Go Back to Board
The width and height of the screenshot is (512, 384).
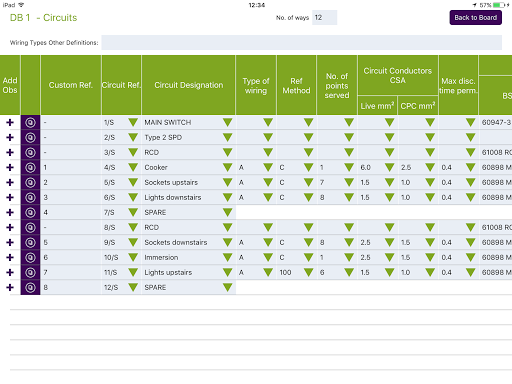point(476,18)
